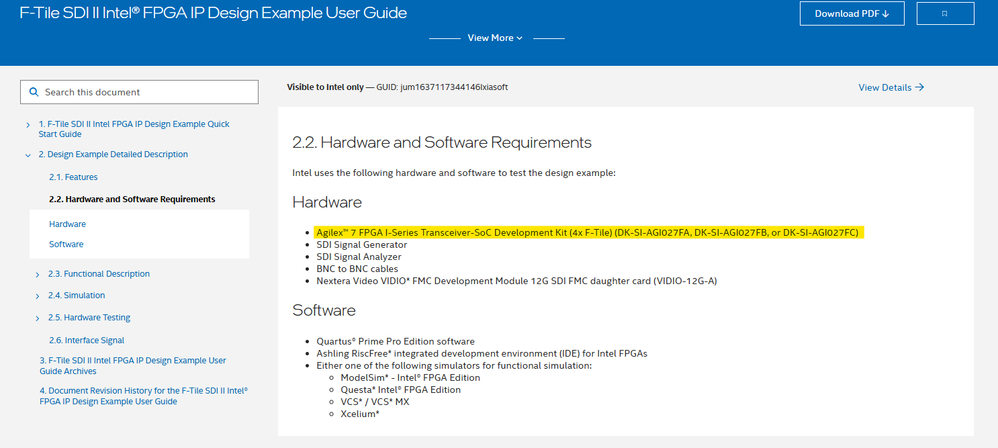Click the simulators for functional simulation line
This screenshot has width=998, height=448.
(454, 366)
